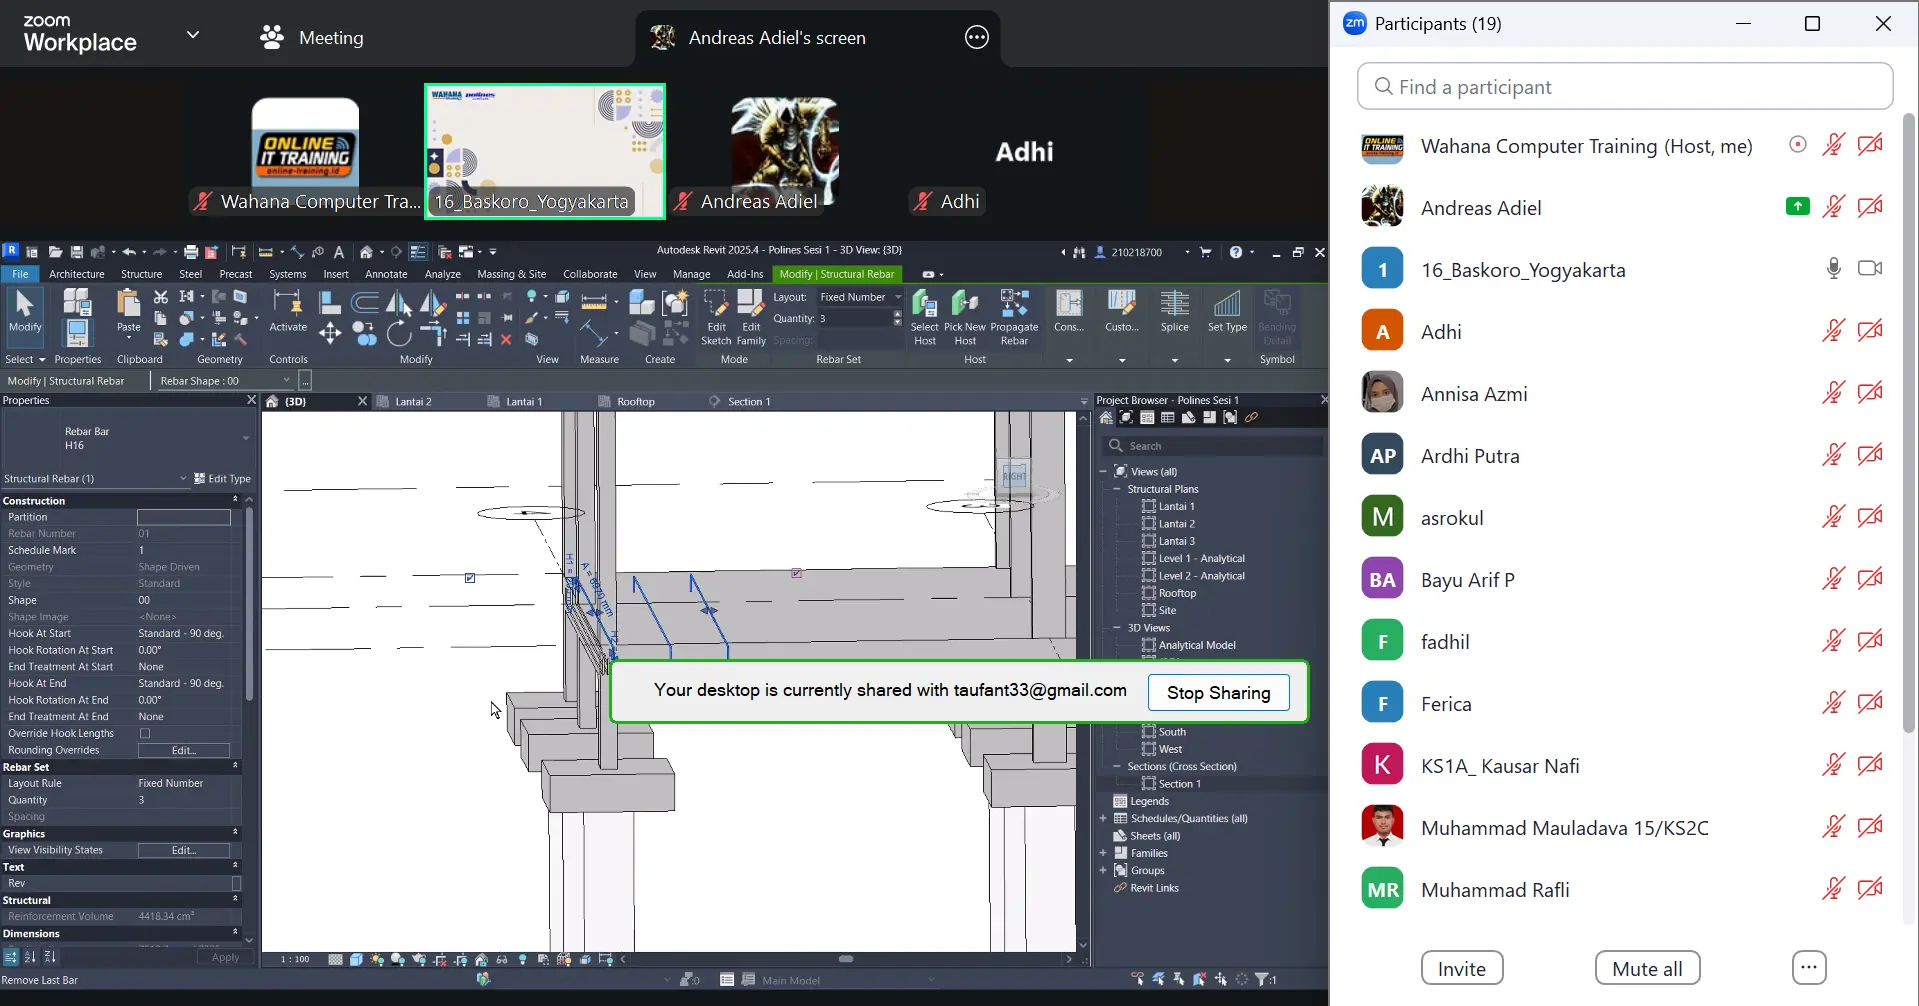Click the Set Type tool

tap(1227, 311)
